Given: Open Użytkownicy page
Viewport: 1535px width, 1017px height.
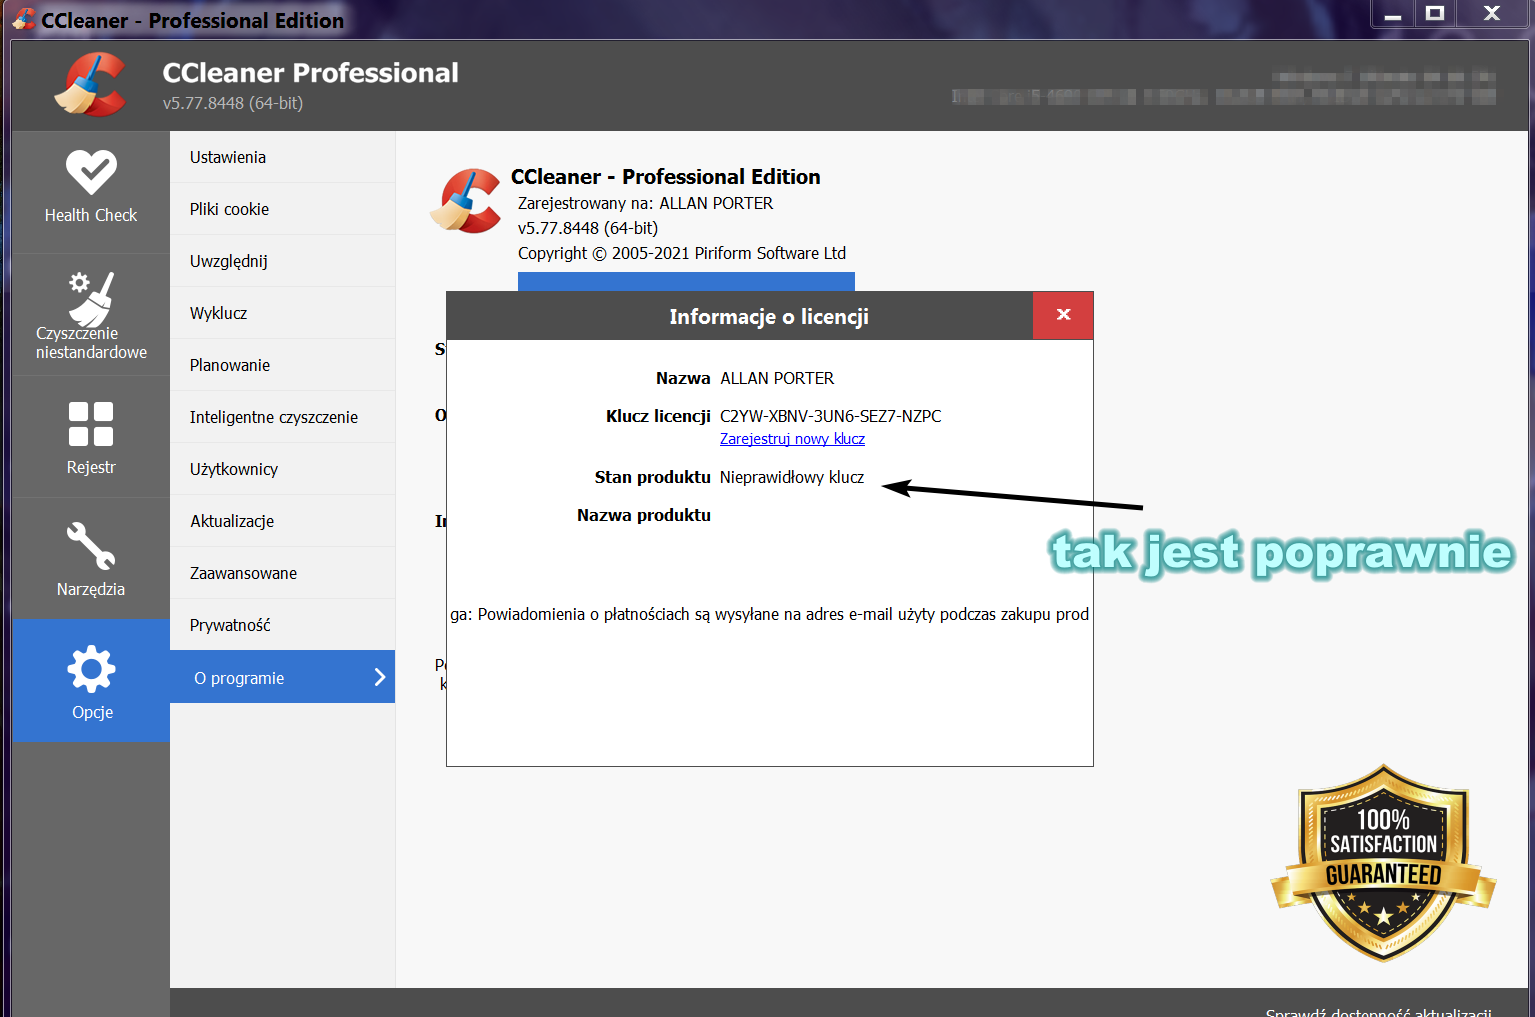Looking at the screenshot, I should pos(282,469).
